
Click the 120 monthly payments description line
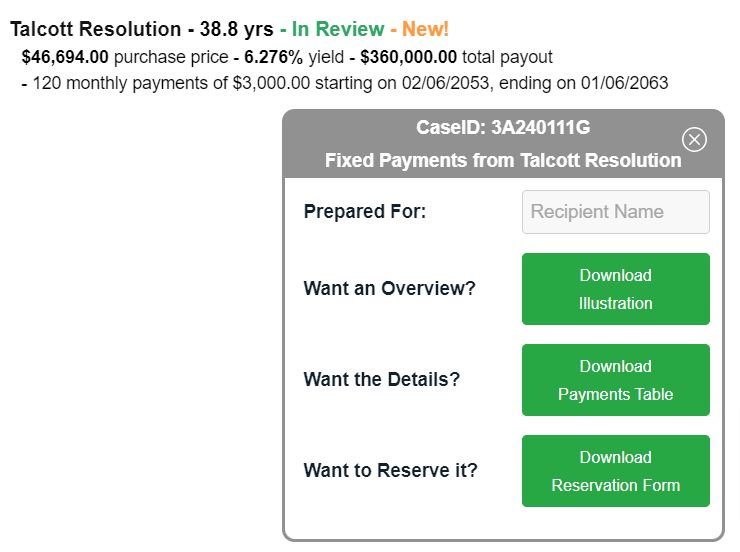click(345, 83)
